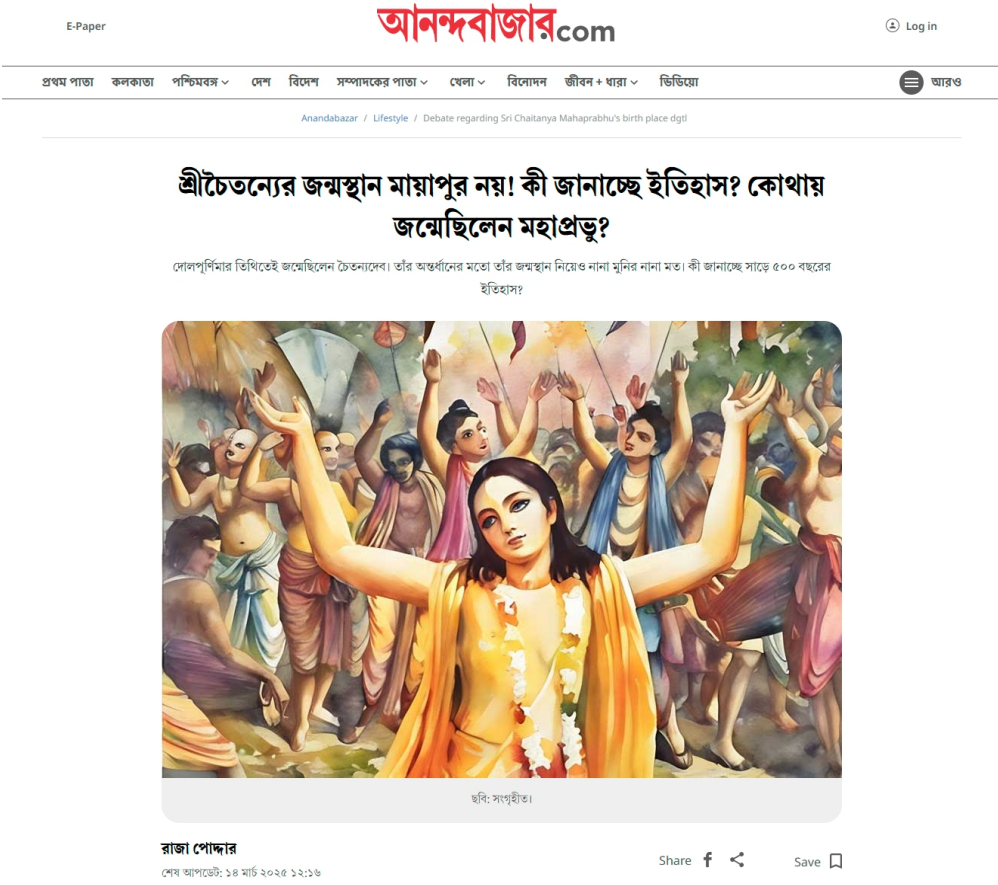Click the share network icon
Screen dimensions: 998x885
737,860
